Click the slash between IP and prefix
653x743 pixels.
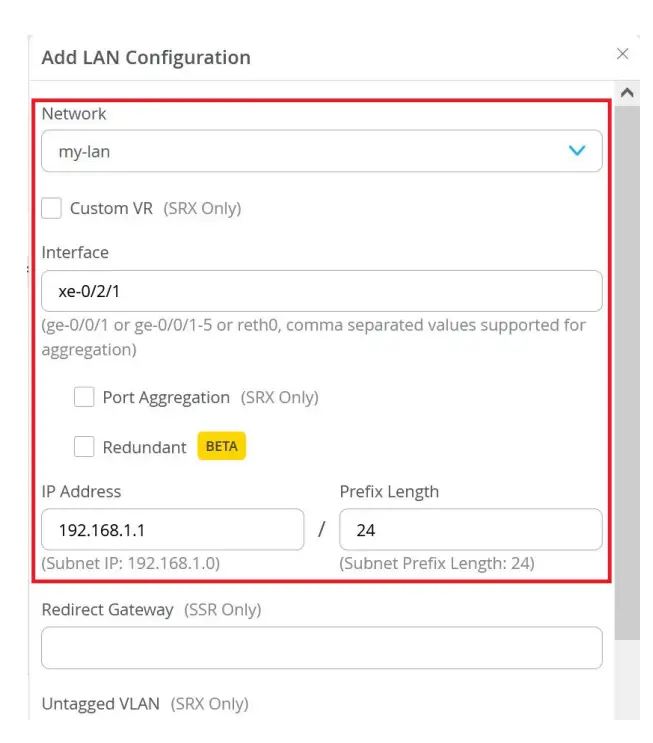point(321,530)
